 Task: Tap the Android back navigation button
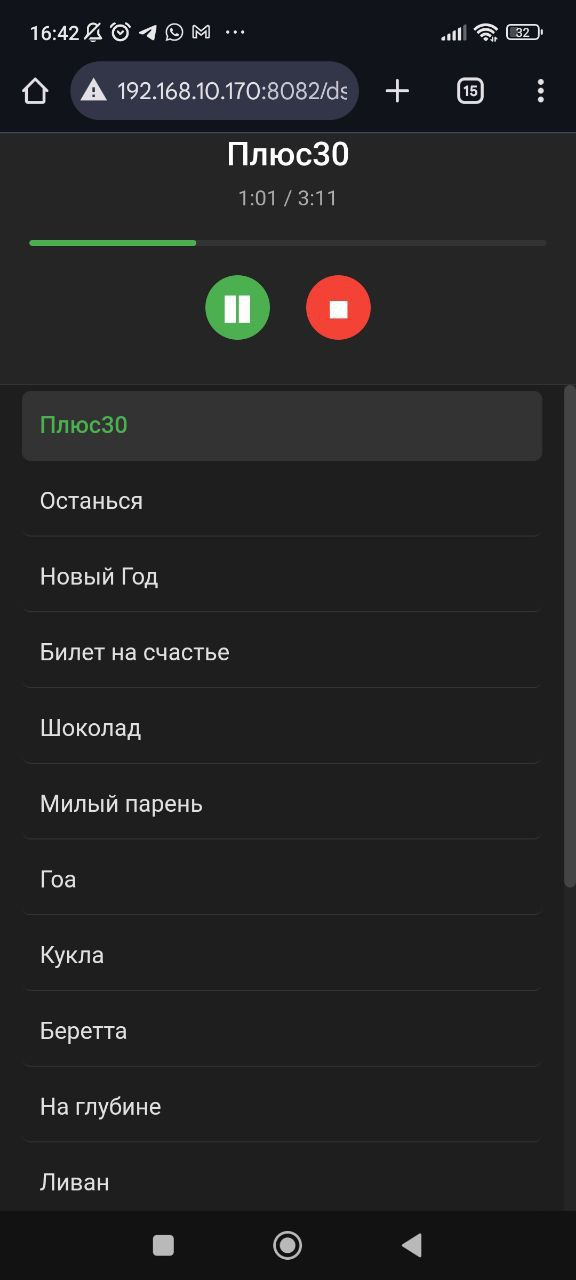coord(411,1245)
